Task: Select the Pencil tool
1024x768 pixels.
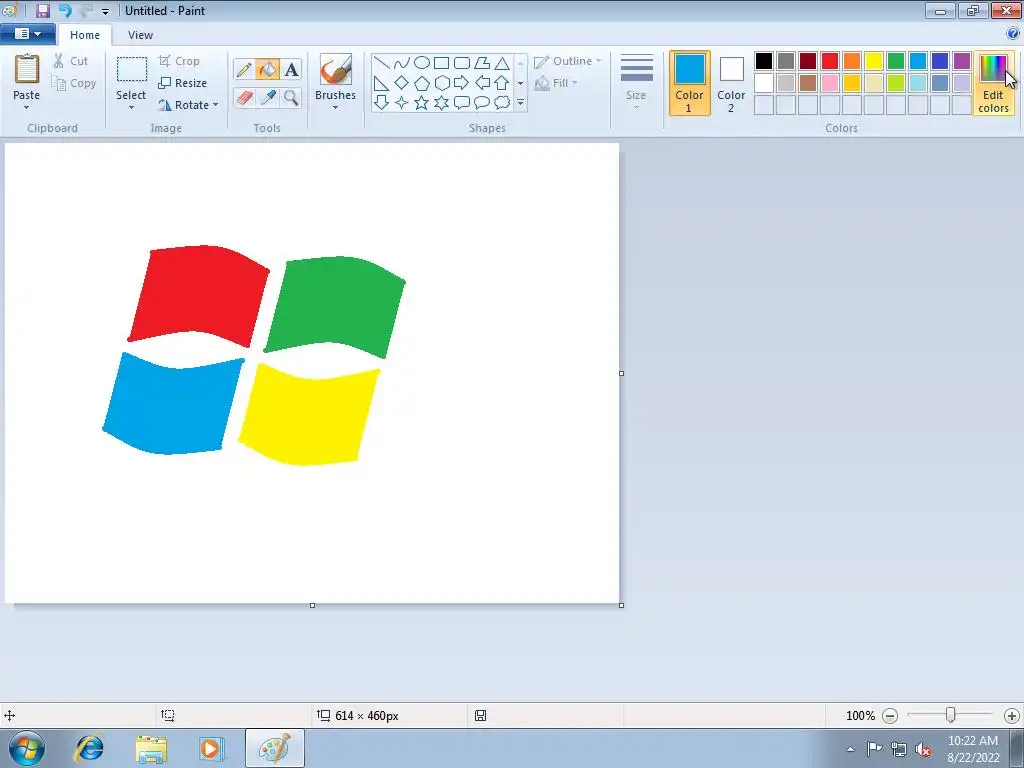Action: 244,69
